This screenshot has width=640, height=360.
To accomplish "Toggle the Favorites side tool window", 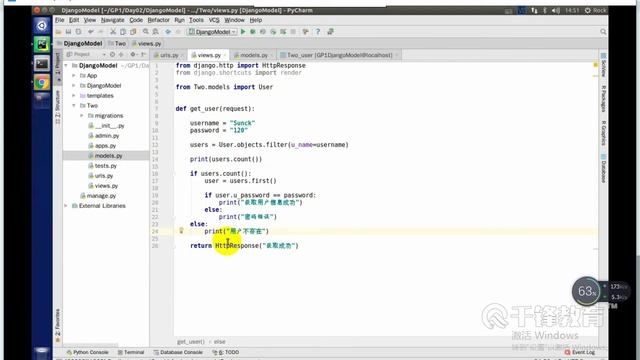I will click(x=58, y=325).
